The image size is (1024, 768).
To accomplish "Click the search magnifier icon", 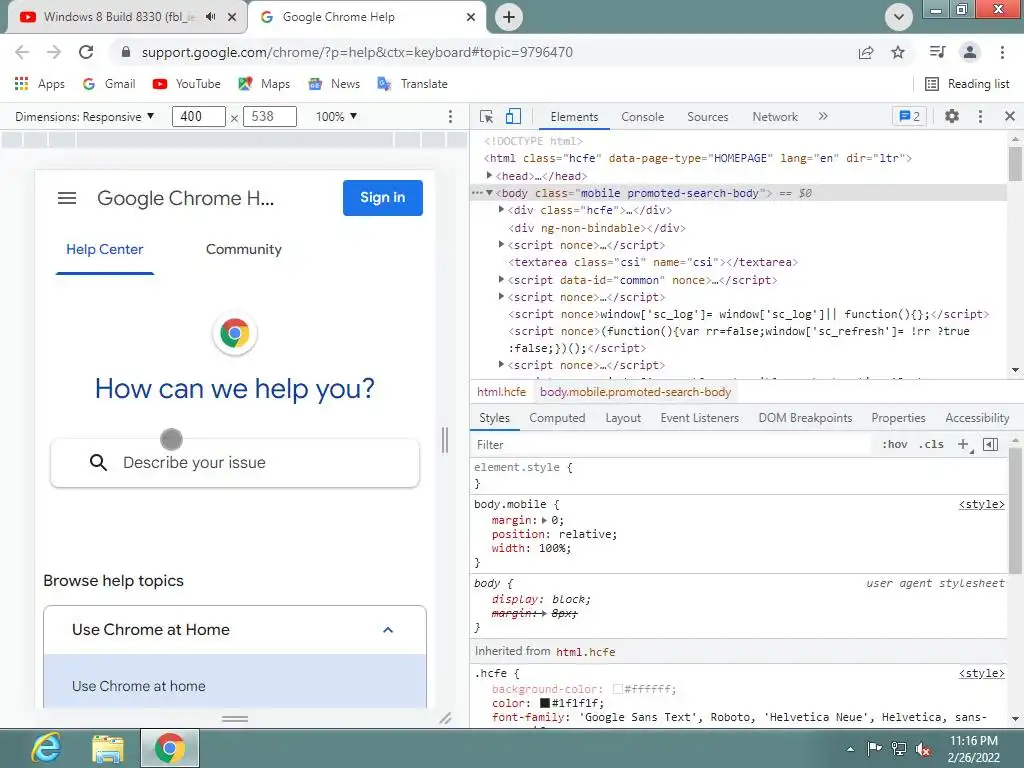I will coord(98,462).
